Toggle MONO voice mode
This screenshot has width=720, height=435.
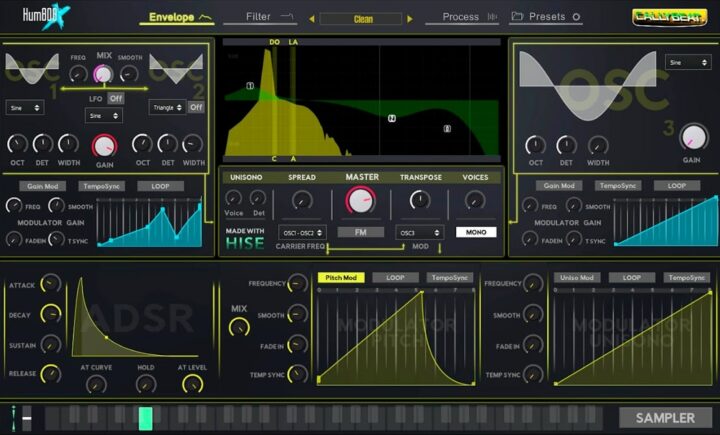point(475,232)
